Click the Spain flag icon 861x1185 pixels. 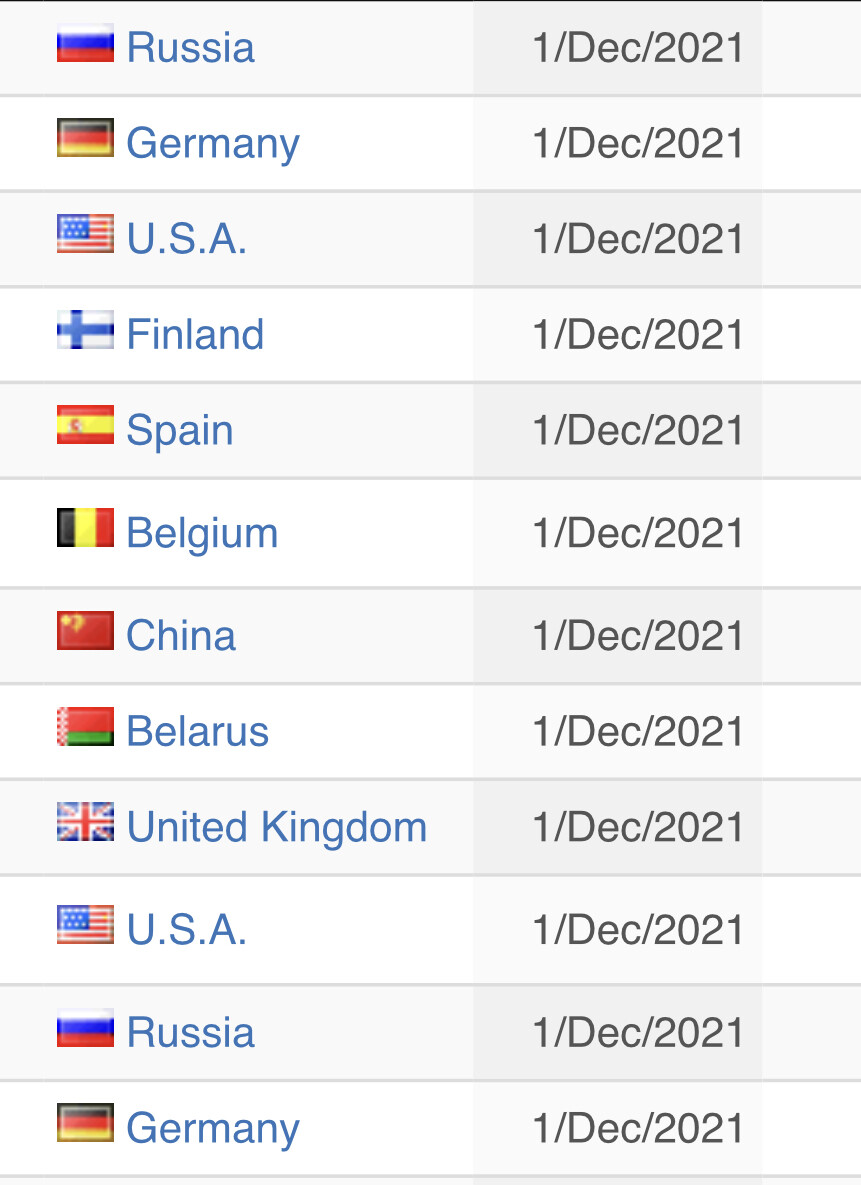(x=85, y=425)
